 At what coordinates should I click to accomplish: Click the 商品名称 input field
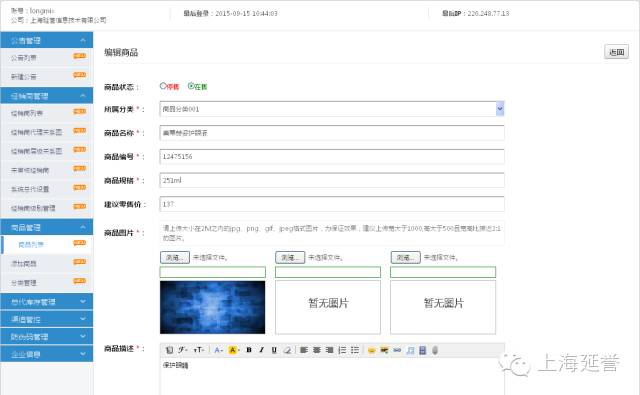point(332,133)
